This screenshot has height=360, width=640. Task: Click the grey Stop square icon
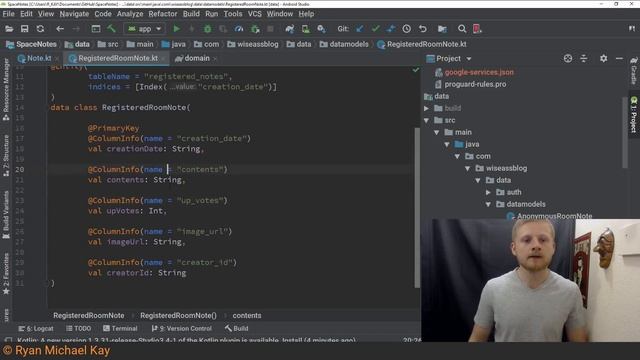tap(270, 29)
